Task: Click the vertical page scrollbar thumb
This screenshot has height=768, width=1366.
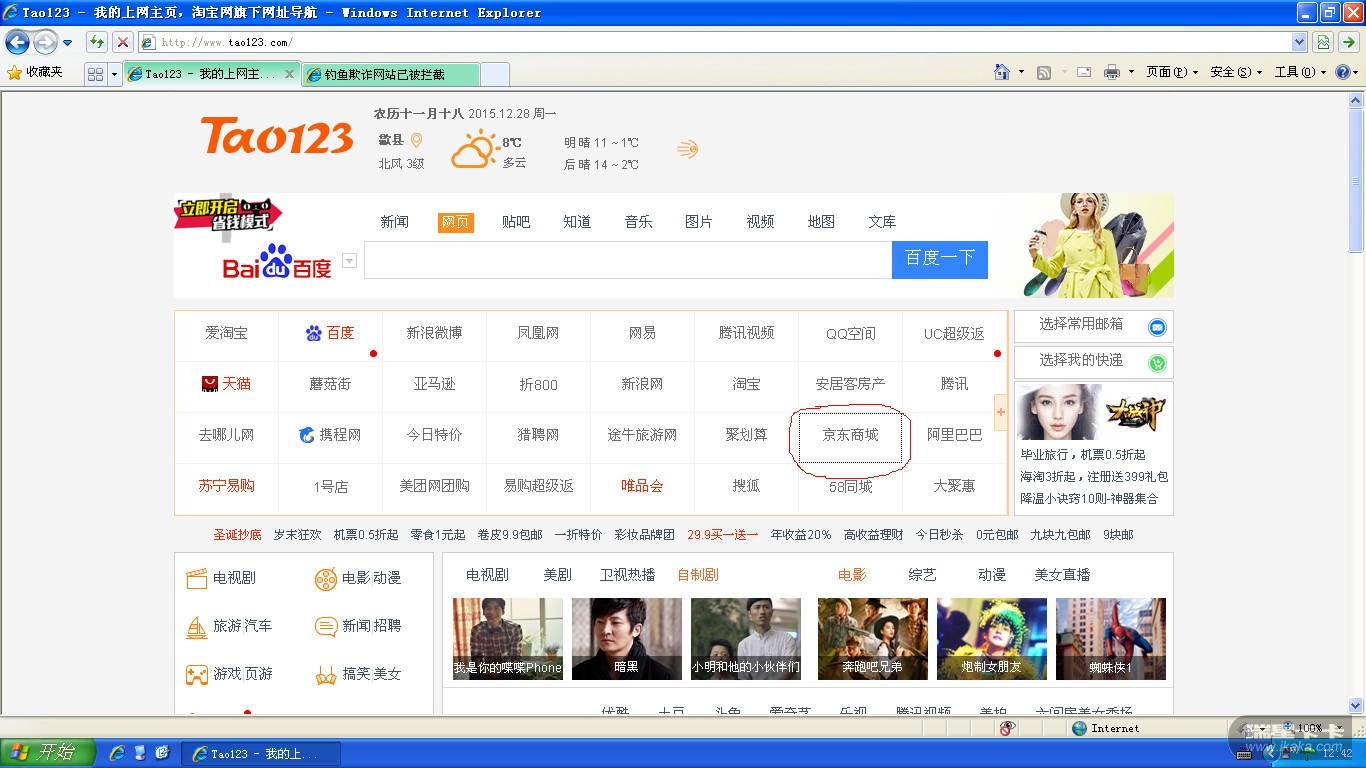Action: (1356, 180)
